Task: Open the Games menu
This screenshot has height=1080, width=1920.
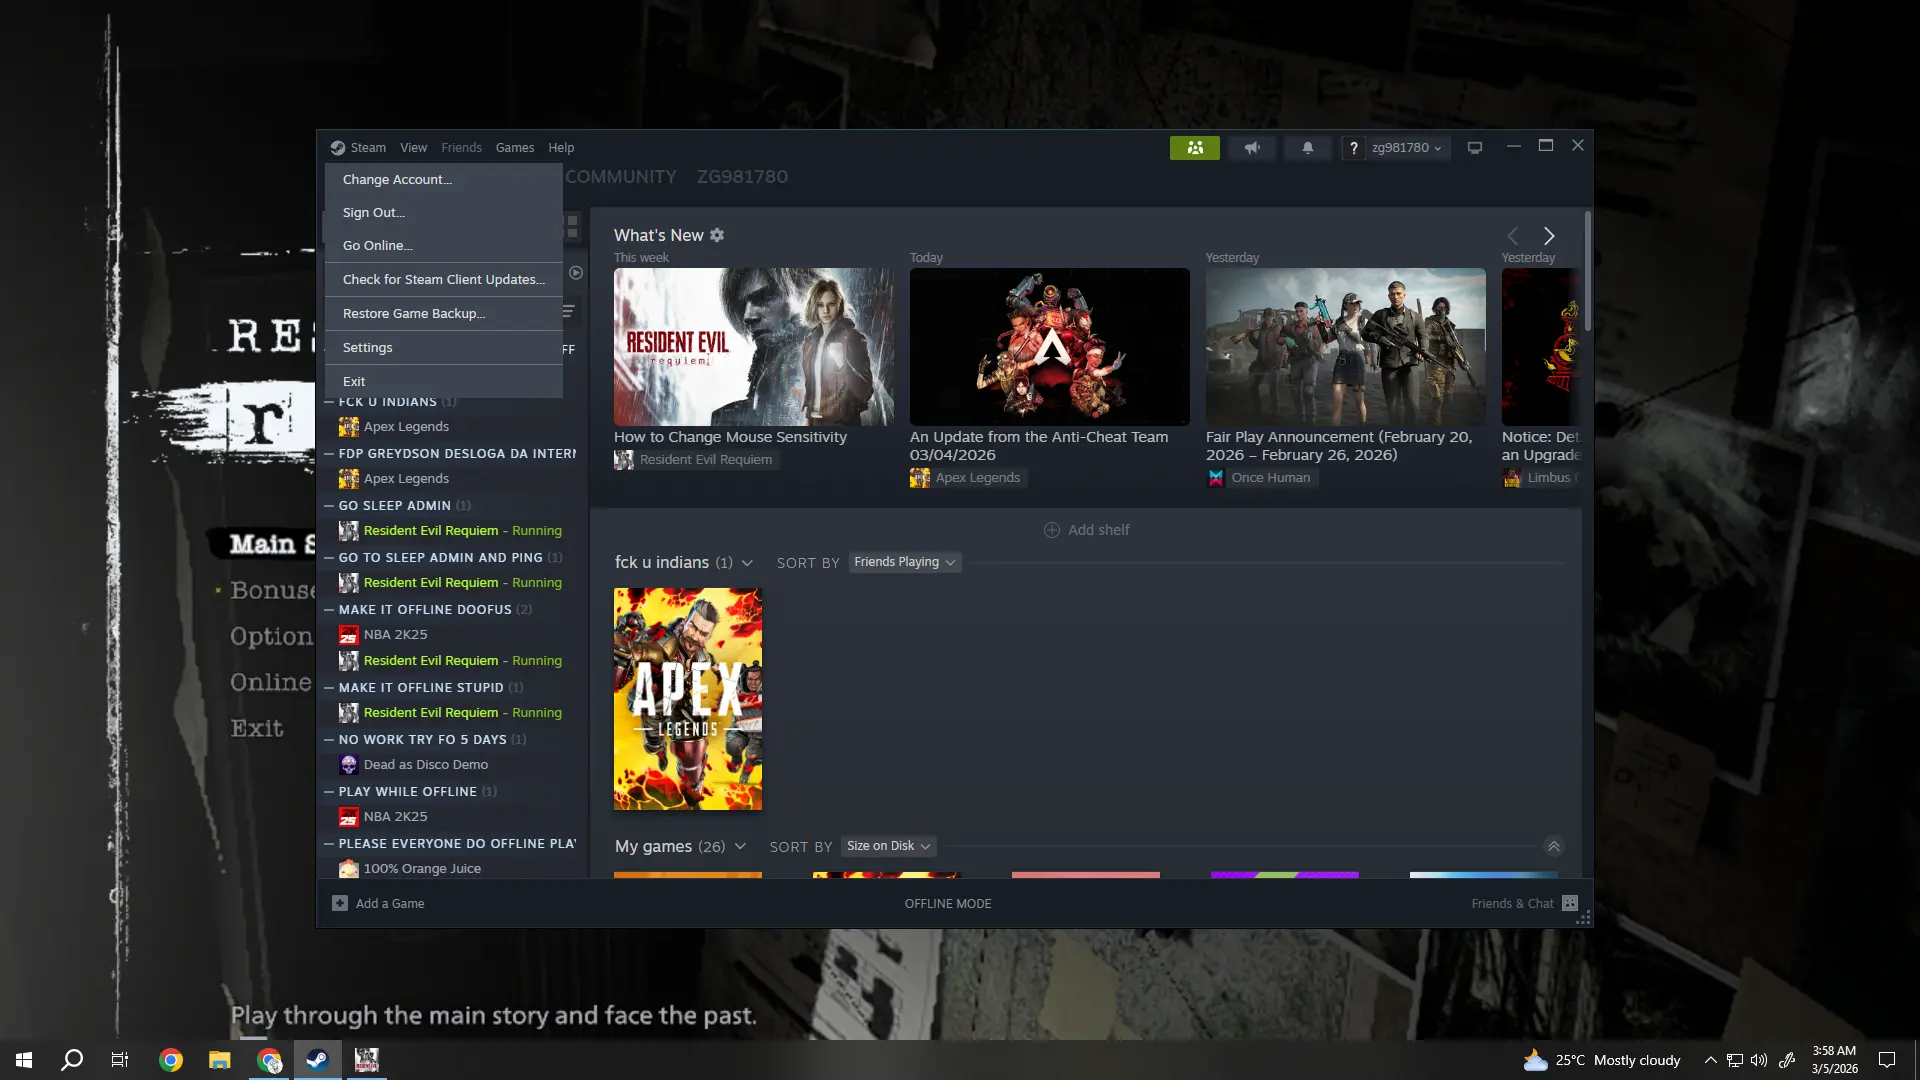Action: [x=515, y=148]
